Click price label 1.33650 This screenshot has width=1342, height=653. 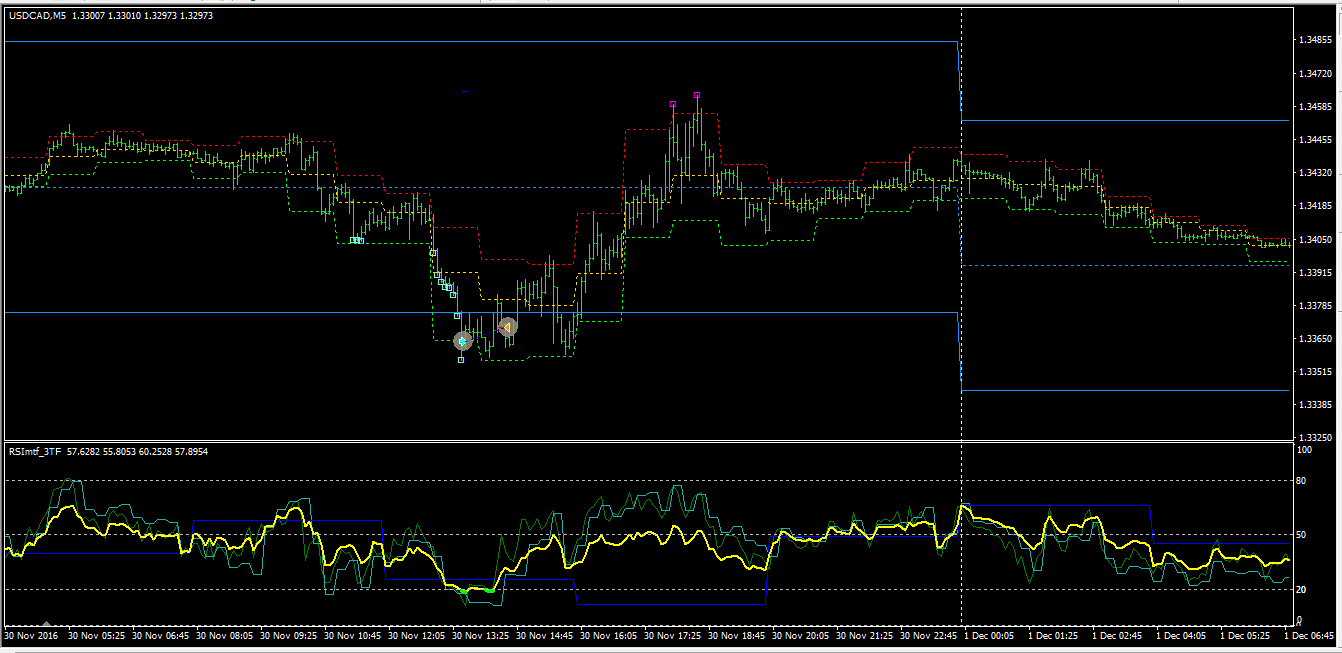[1314, 339]
